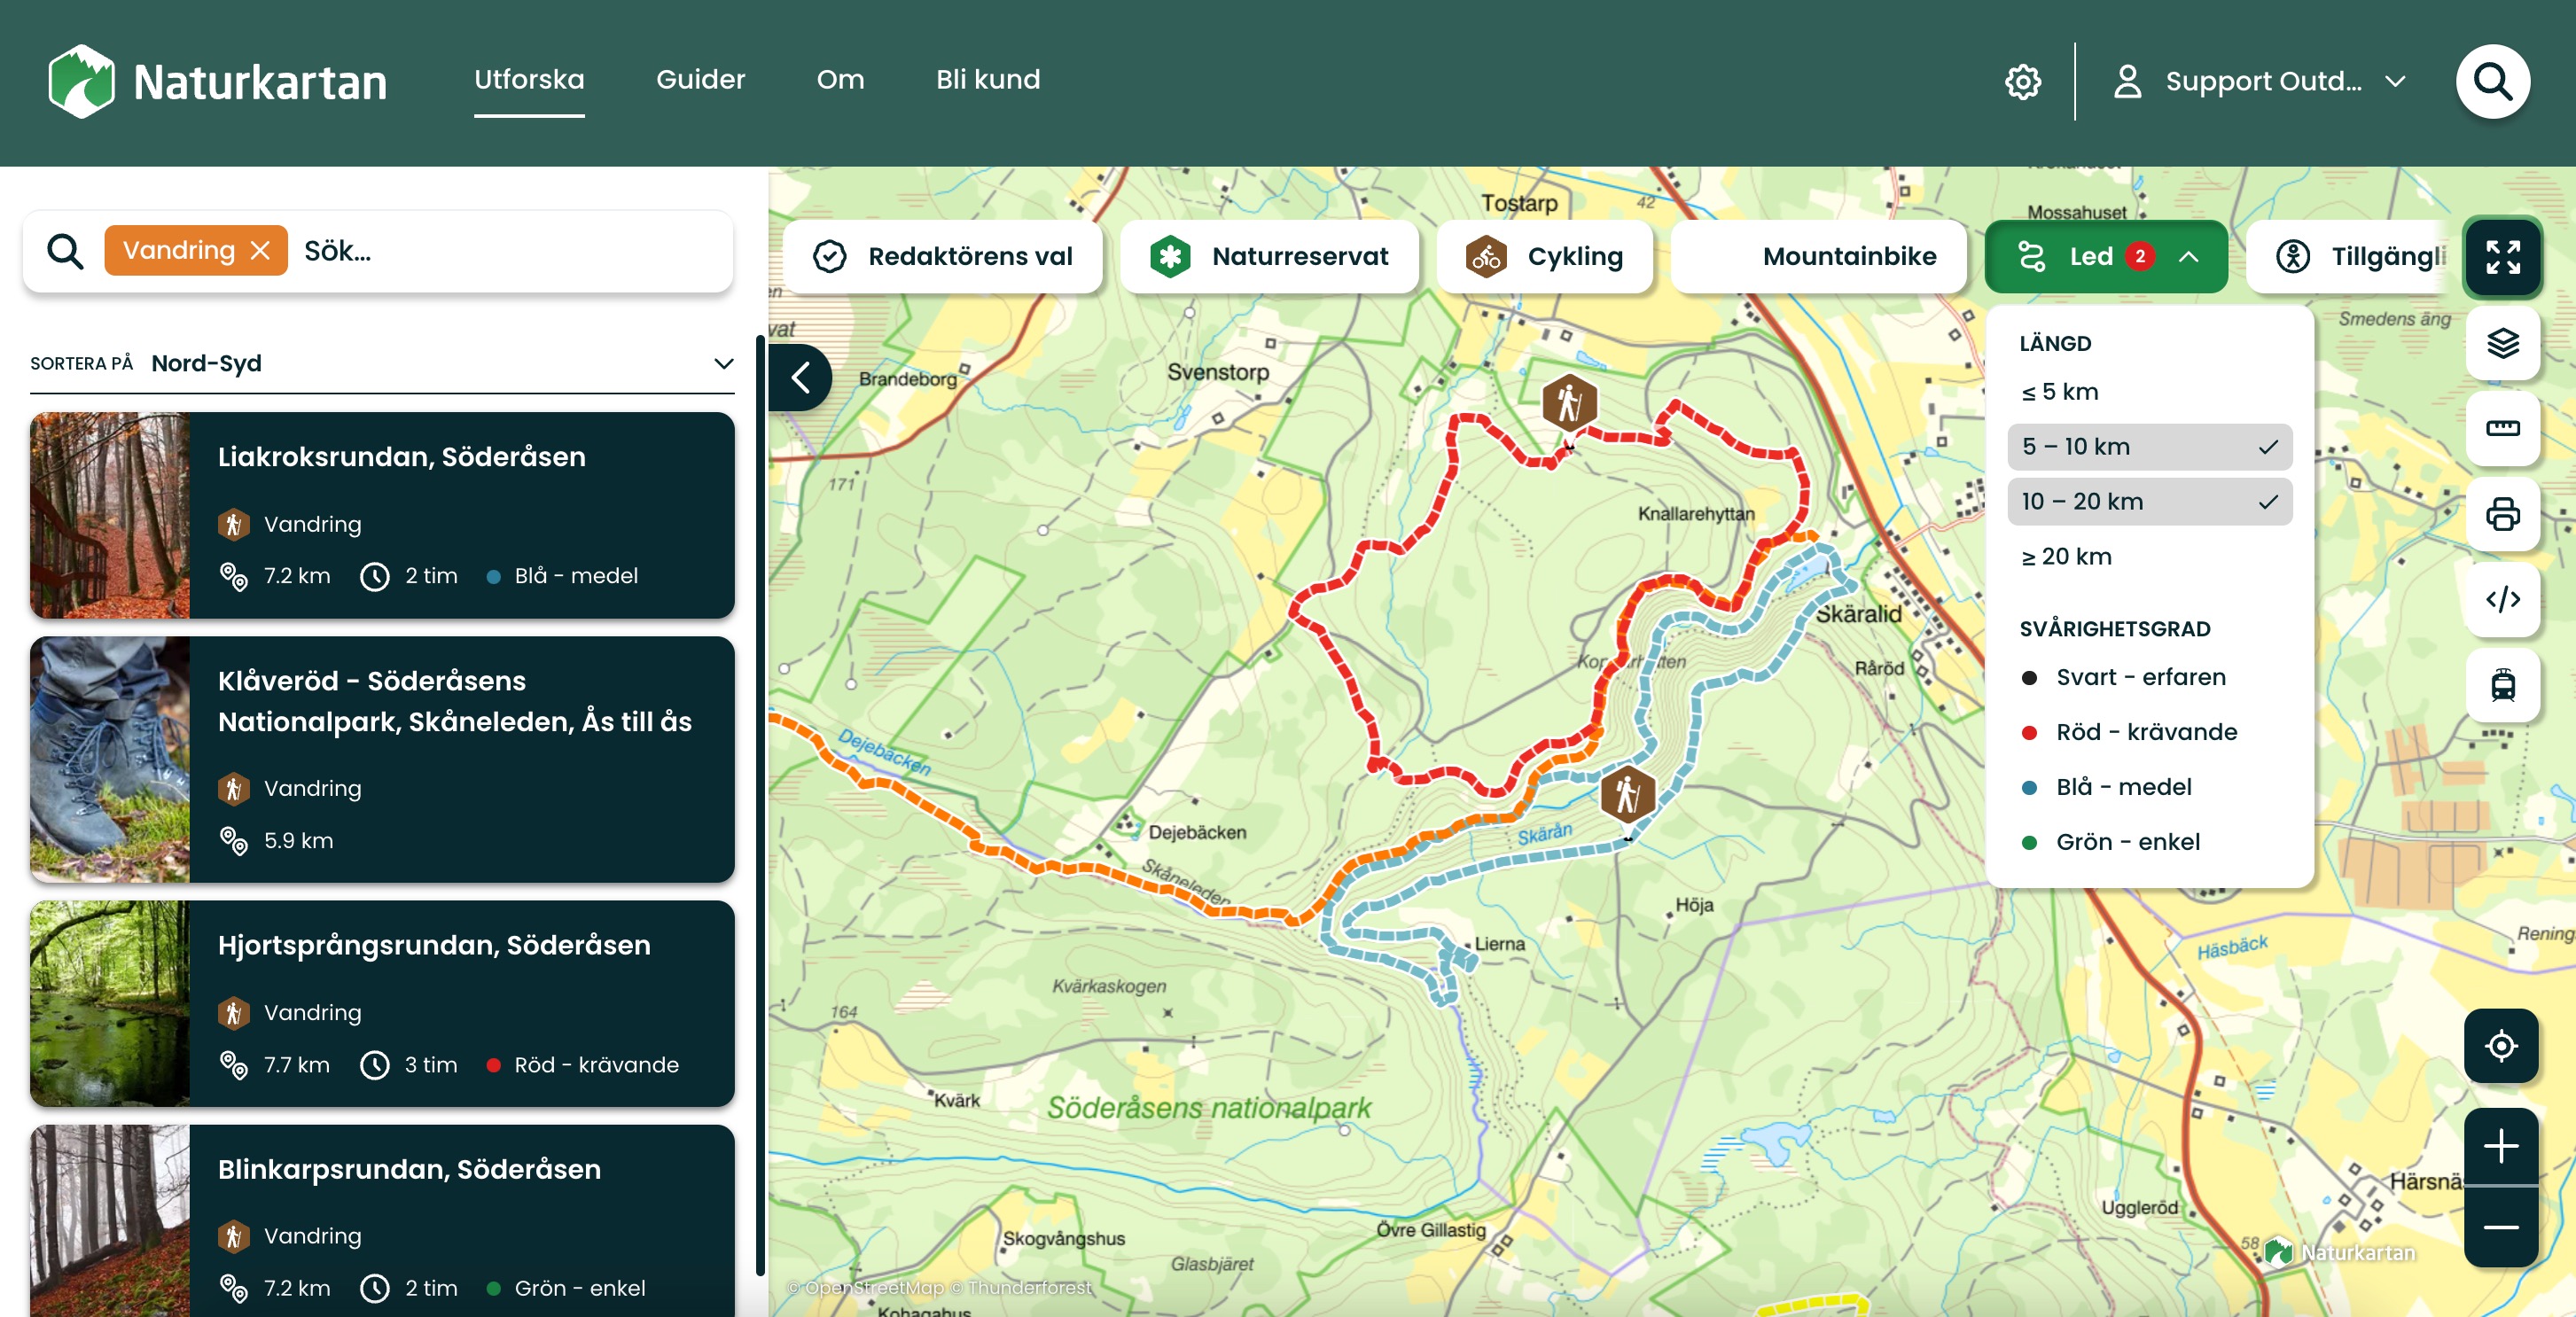Go to the Utforska tab
2576x1317 pixels.
tap(529, 80)
